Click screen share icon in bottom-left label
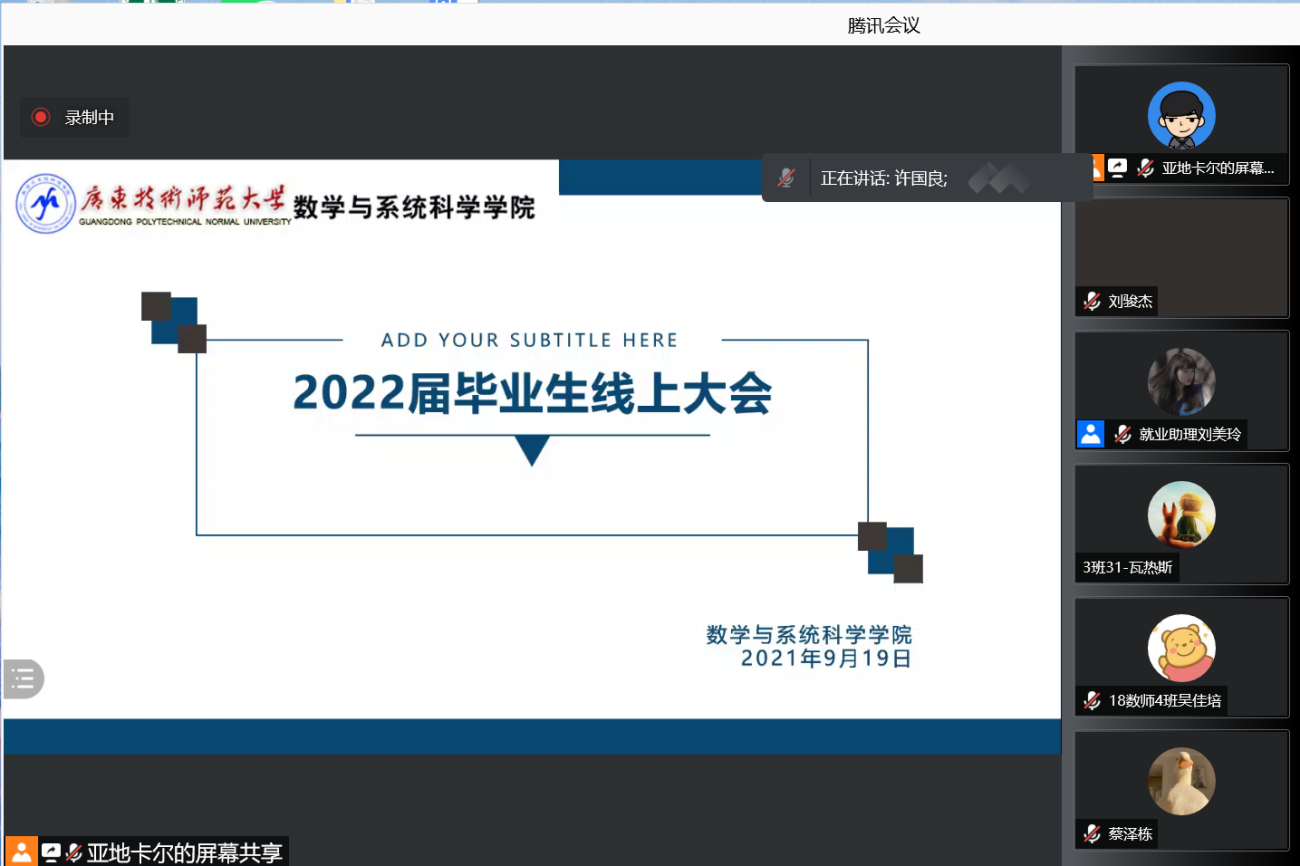 coord(51,853)
